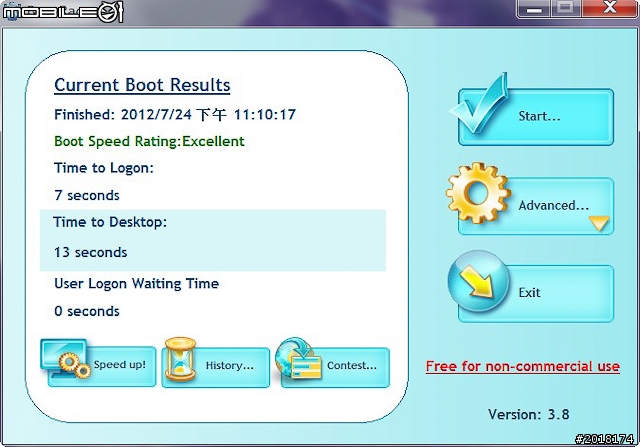Click the Exit button
This screenshot has height=447, width=640.
coord(536,294)
